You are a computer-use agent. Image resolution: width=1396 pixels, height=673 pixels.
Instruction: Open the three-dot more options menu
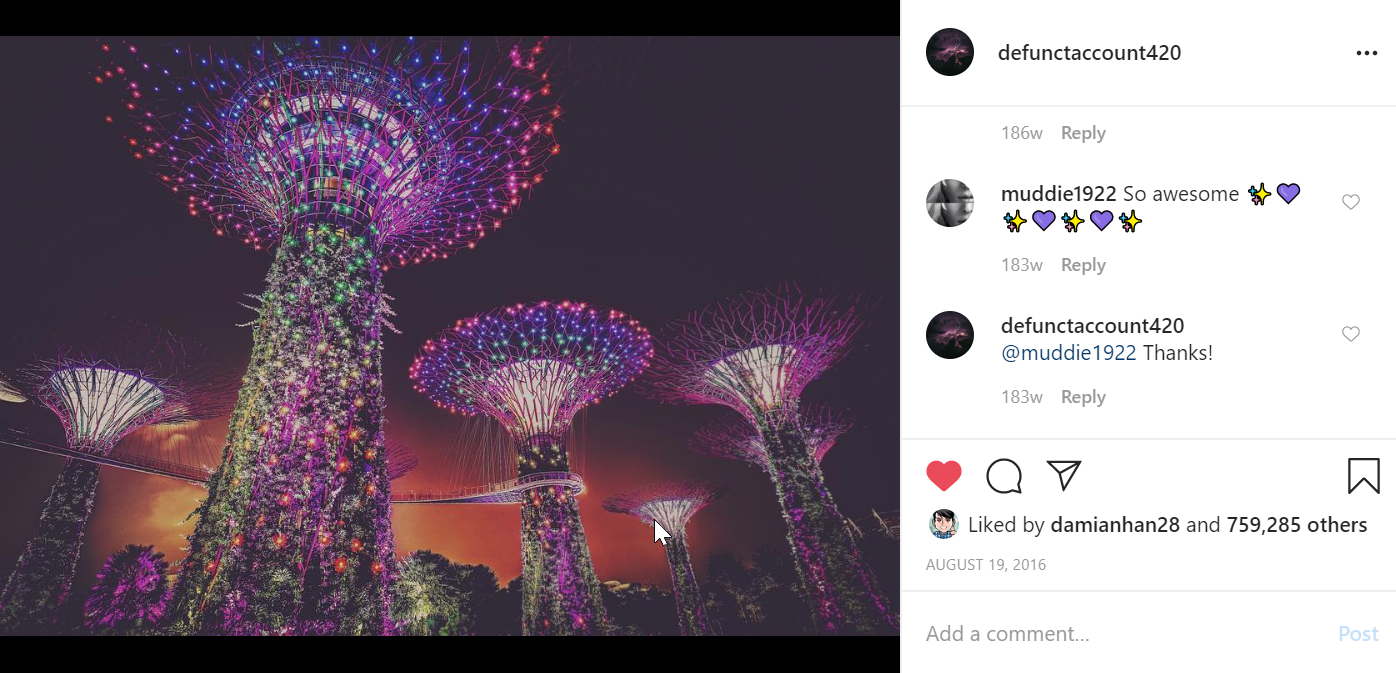[x=1366, y=53]
